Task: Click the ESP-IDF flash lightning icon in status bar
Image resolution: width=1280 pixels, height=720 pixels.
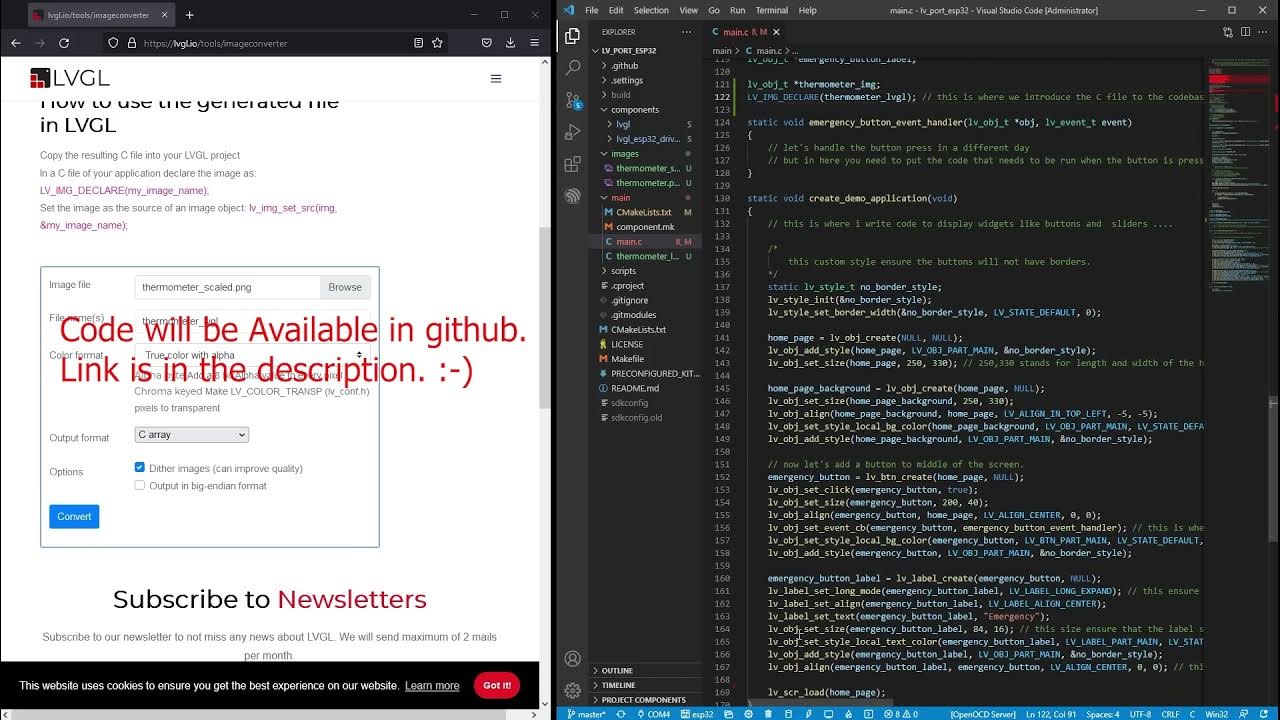Action: tap(808, 714)
